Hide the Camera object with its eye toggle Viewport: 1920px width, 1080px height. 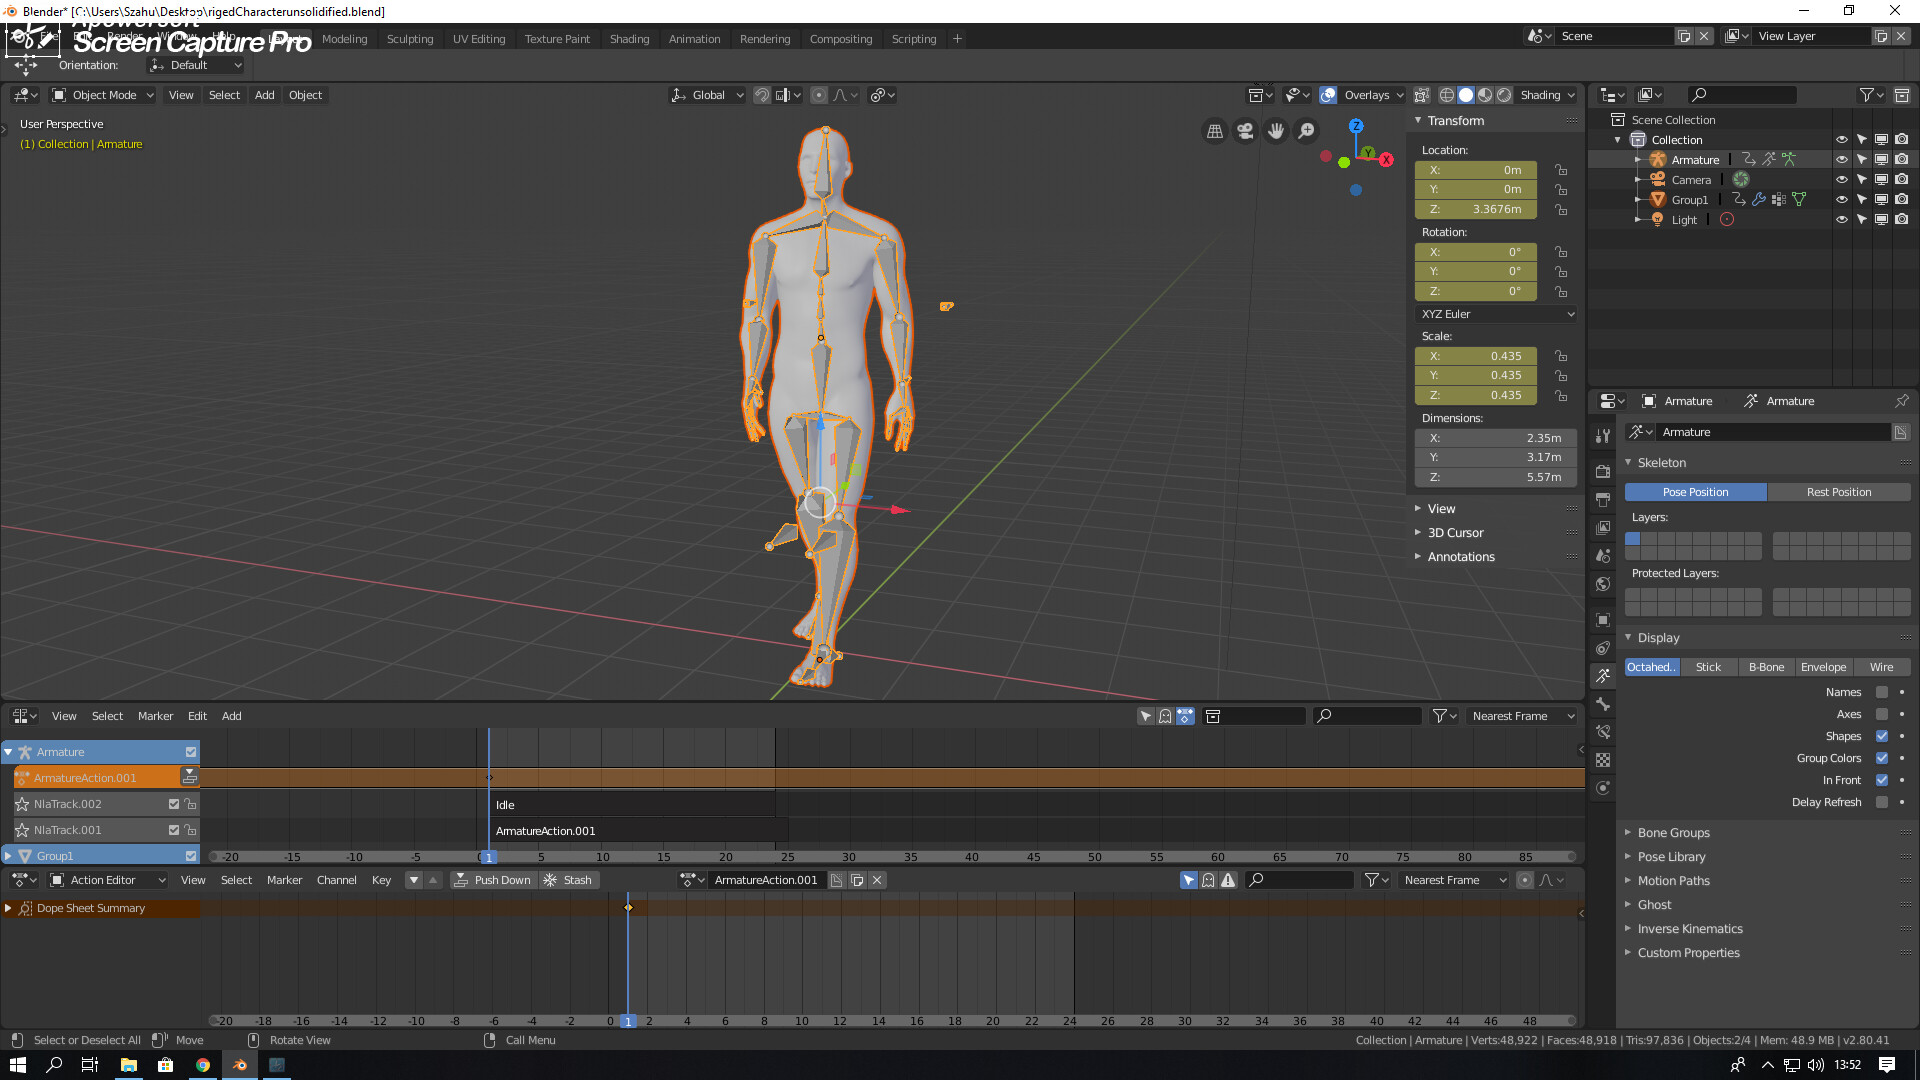tap(1842, 179)
